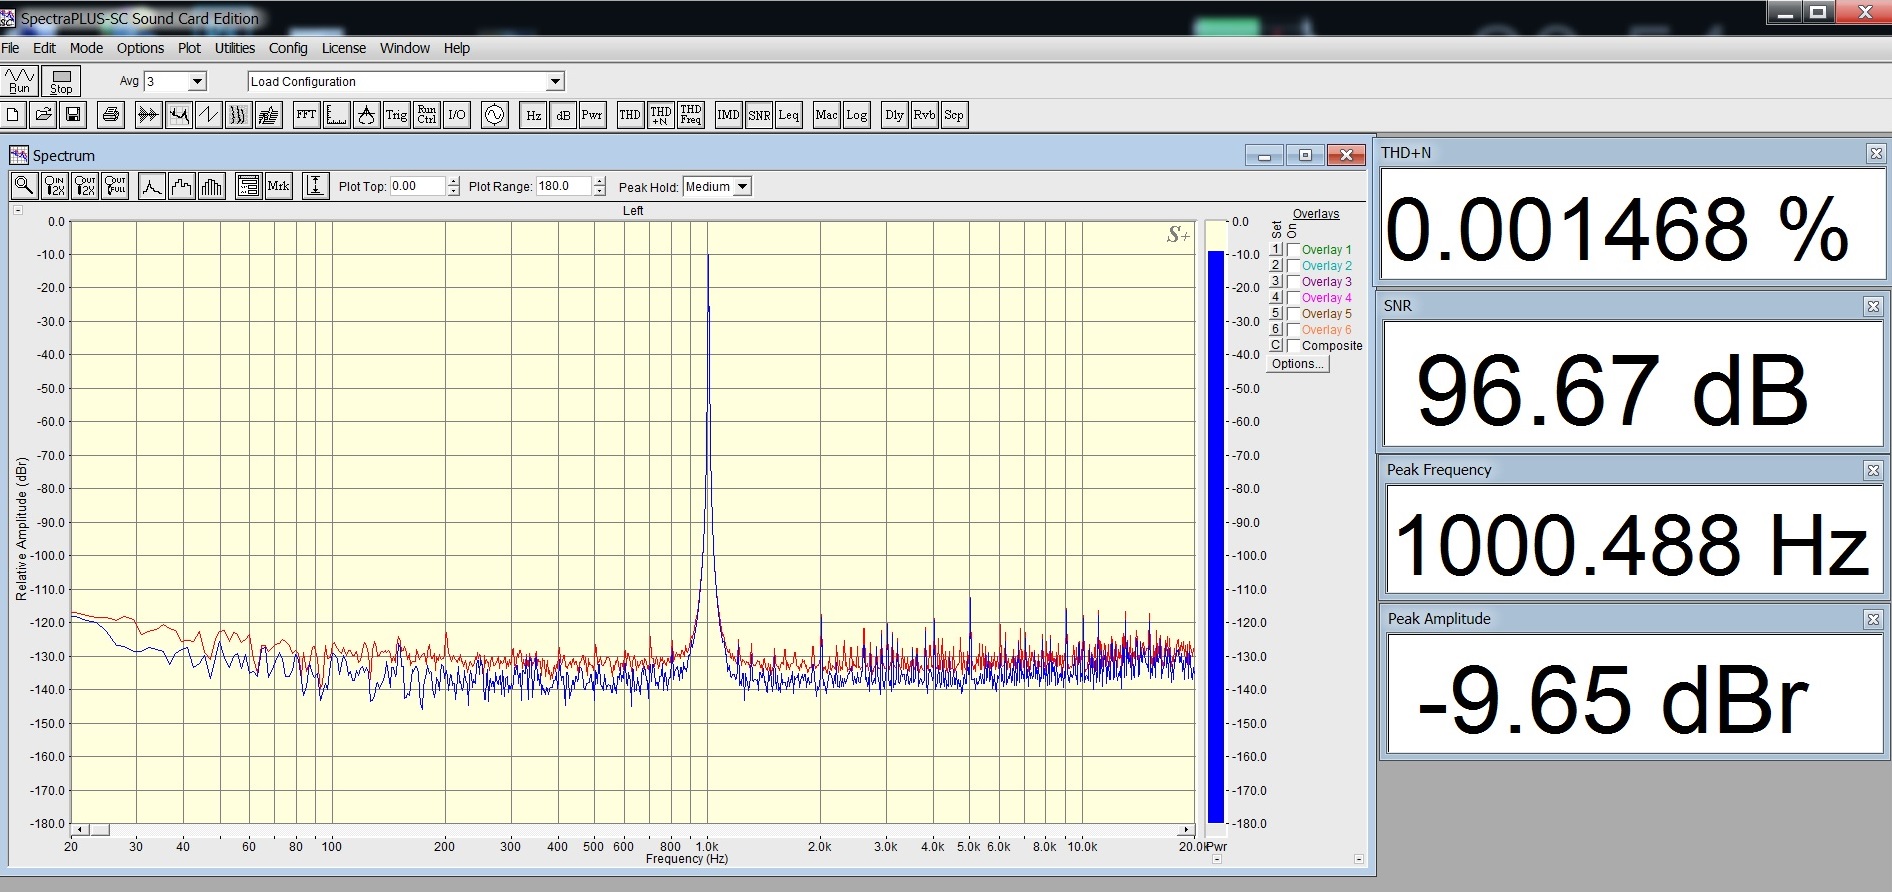This screenshot has height=892, width=1892.
Task: Click the Plot Range input field
Action: click(x=563, y=186)
